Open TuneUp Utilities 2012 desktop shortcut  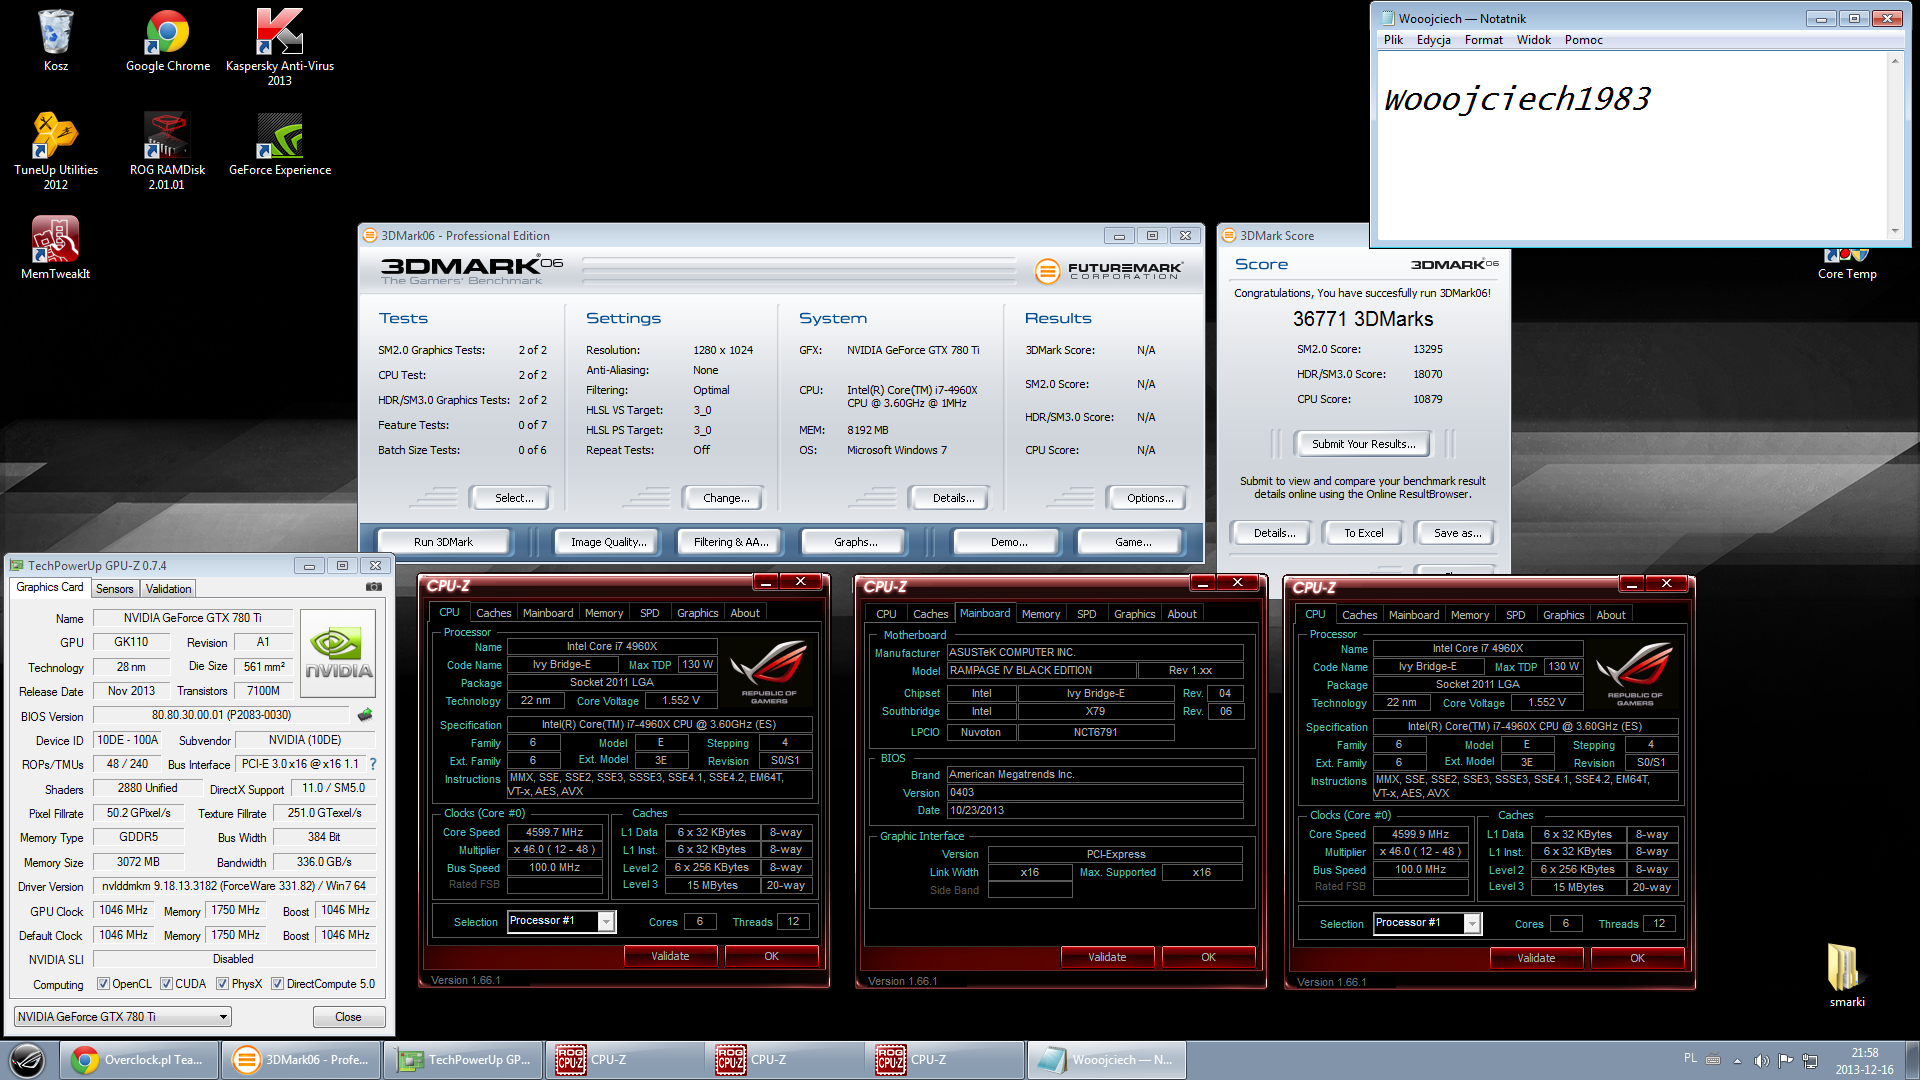tap(56, 150)
